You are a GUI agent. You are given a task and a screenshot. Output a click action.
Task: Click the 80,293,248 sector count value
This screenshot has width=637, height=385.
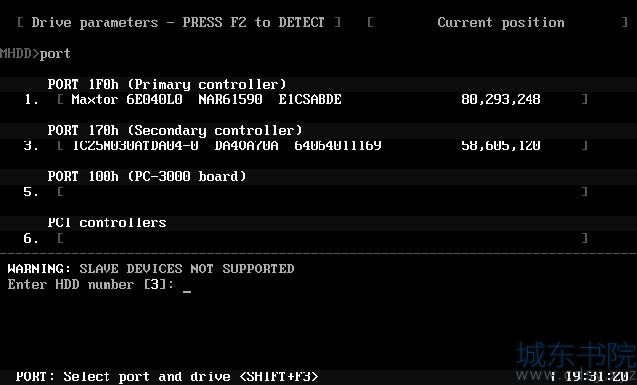coord(500,99)
